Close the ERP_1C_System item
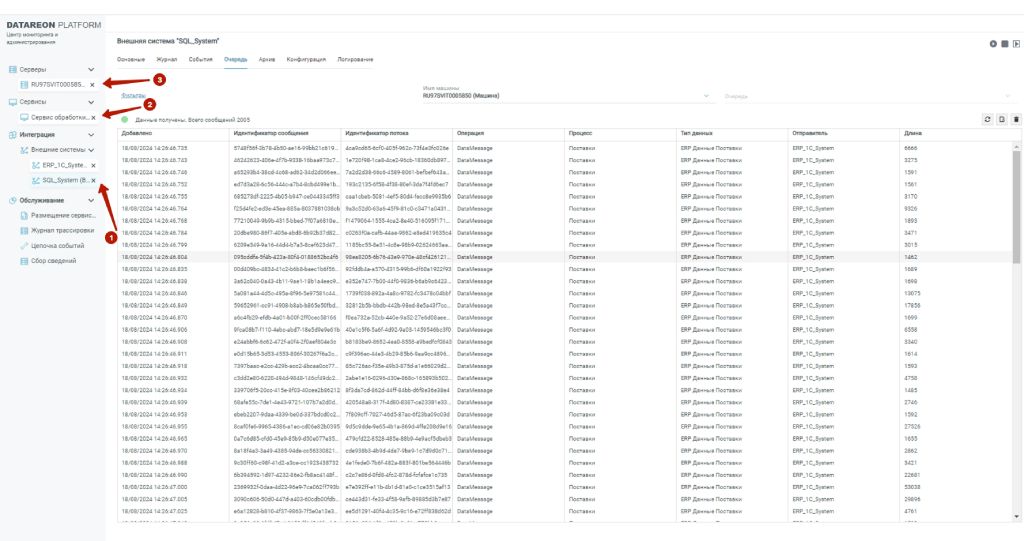 [x=93, y=165]
